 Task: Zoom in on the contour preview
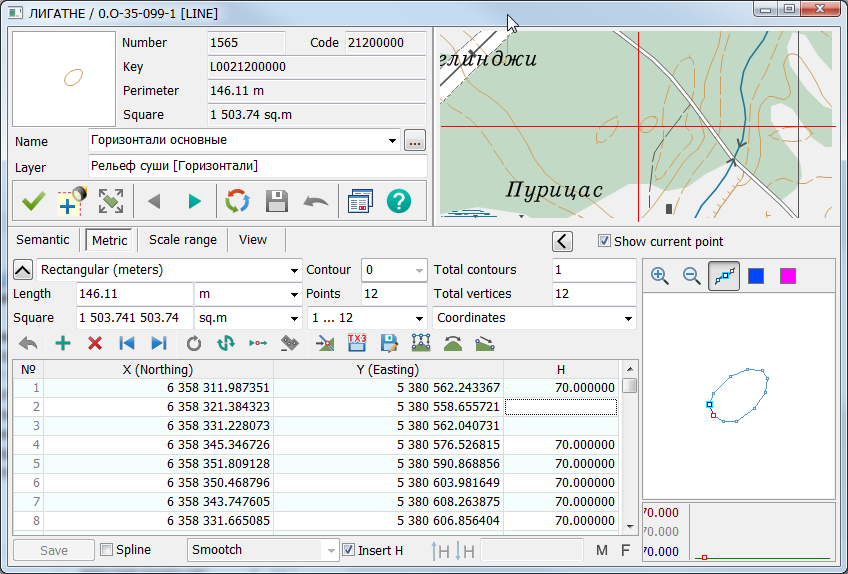660,276
